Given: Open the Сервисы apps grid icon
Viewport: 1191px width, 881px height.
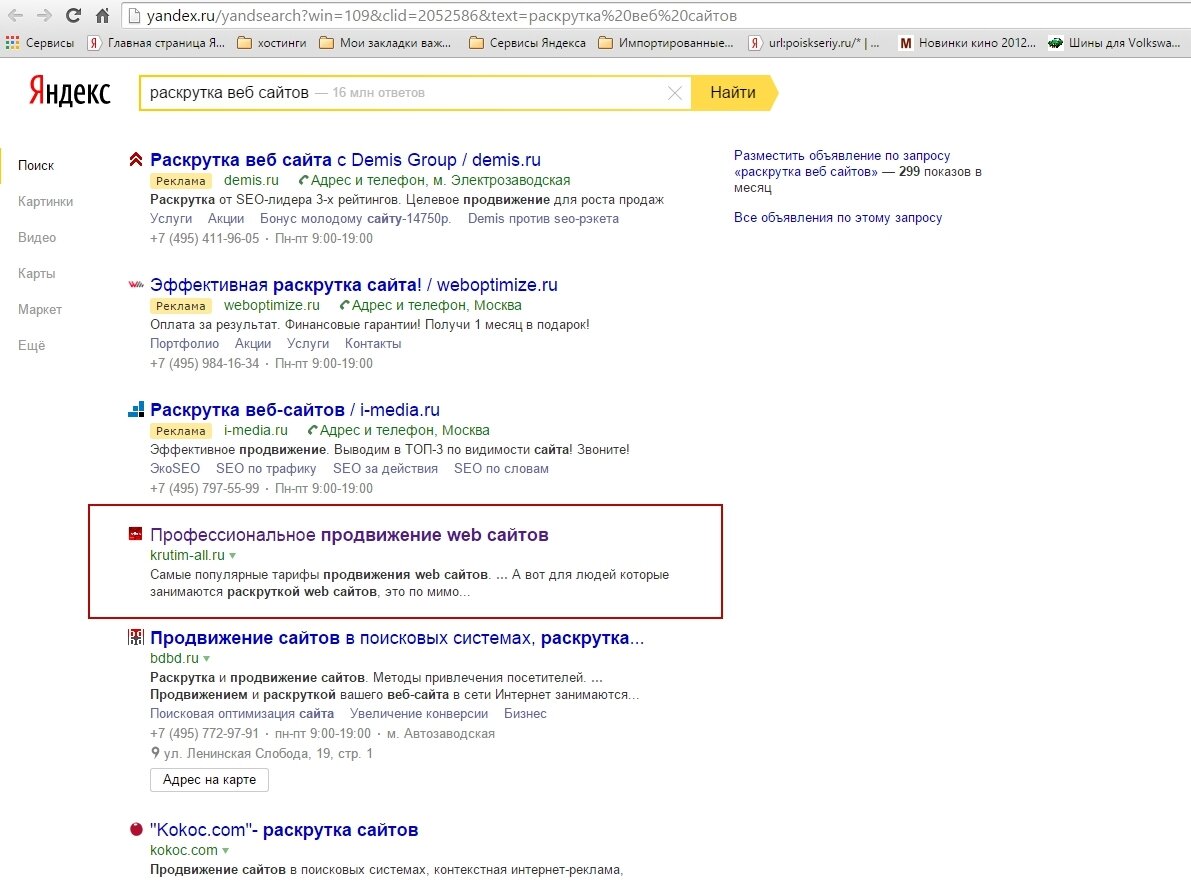Looking at the screenshot, I should [13, 43].
